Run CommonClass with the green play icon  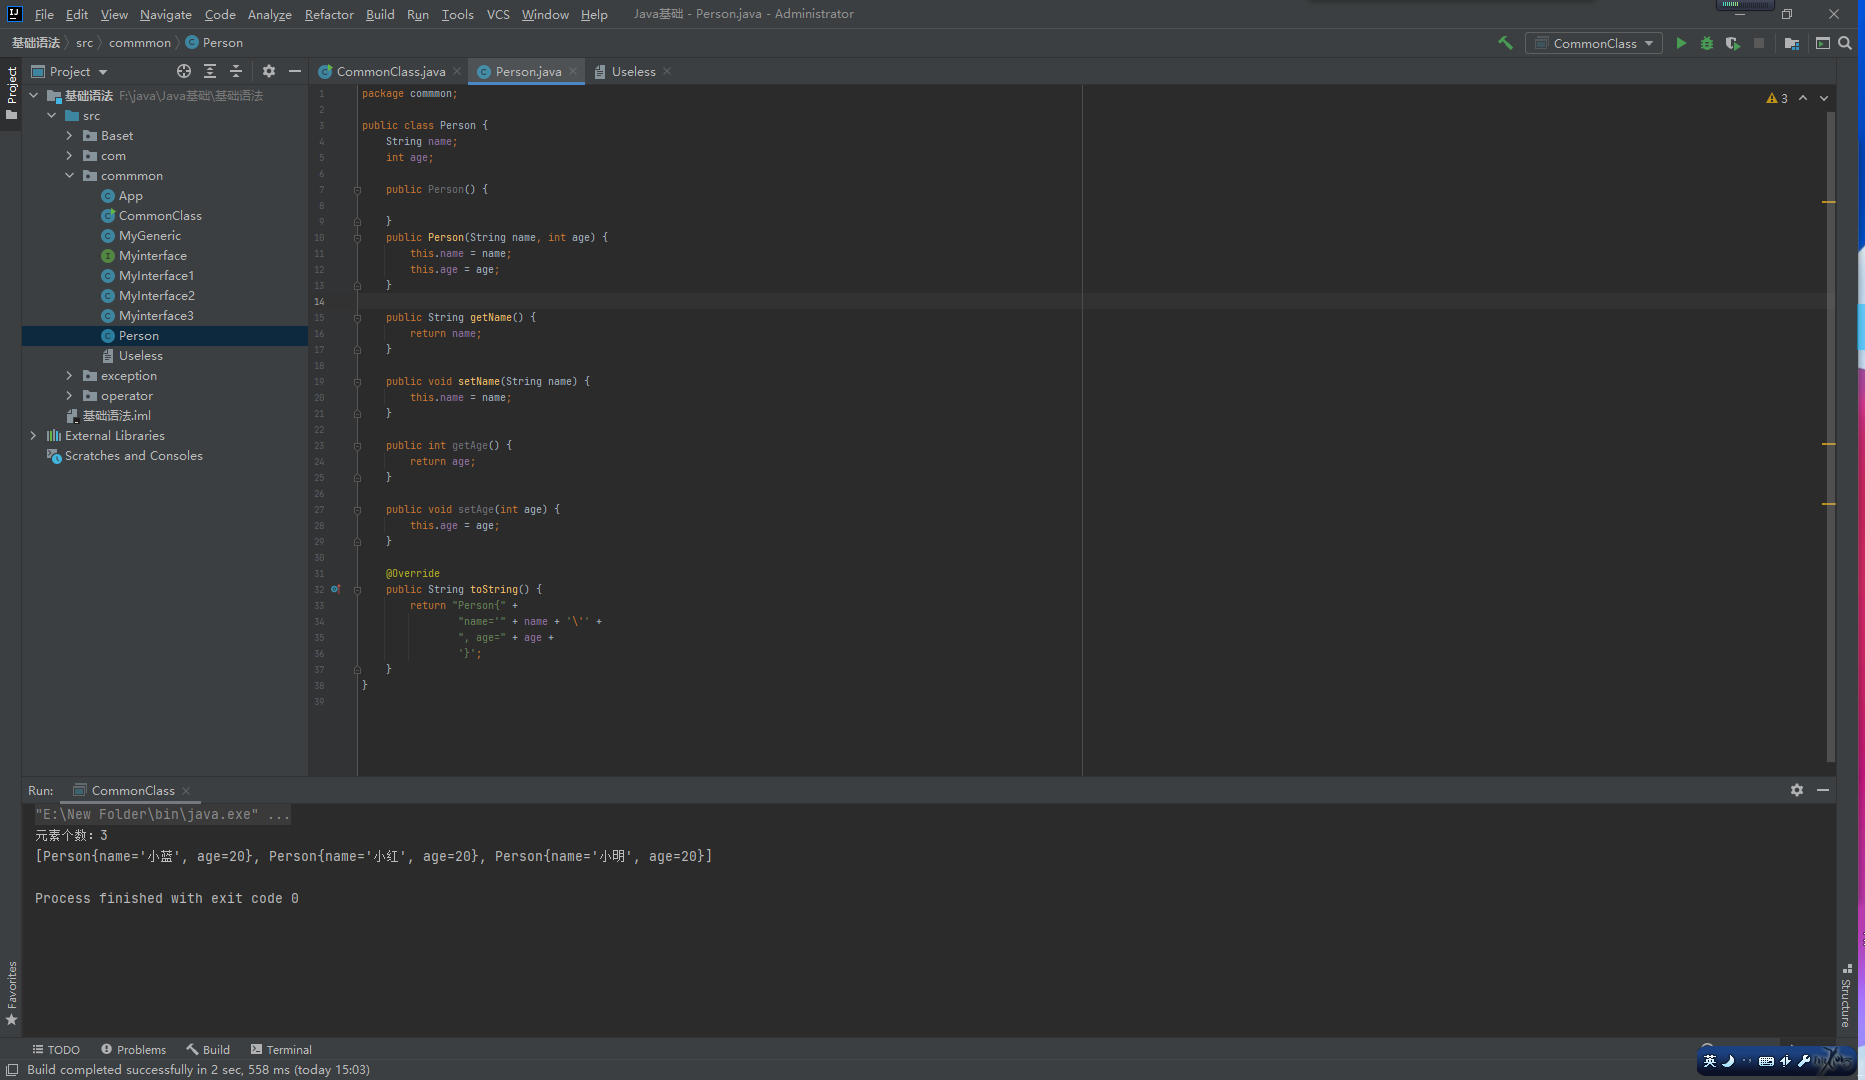click(x=1681, y=43)
